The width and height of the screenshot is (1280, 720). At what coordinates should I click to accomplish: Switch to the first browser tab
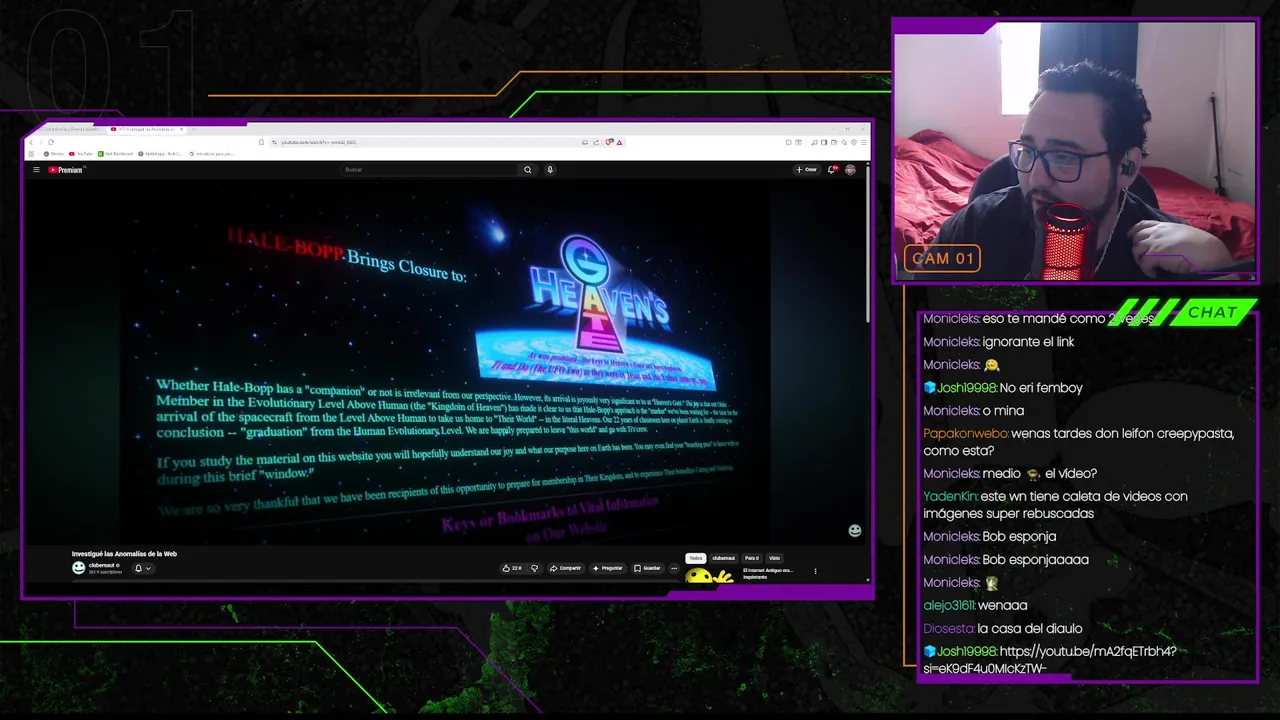click(x=70, y=129)
